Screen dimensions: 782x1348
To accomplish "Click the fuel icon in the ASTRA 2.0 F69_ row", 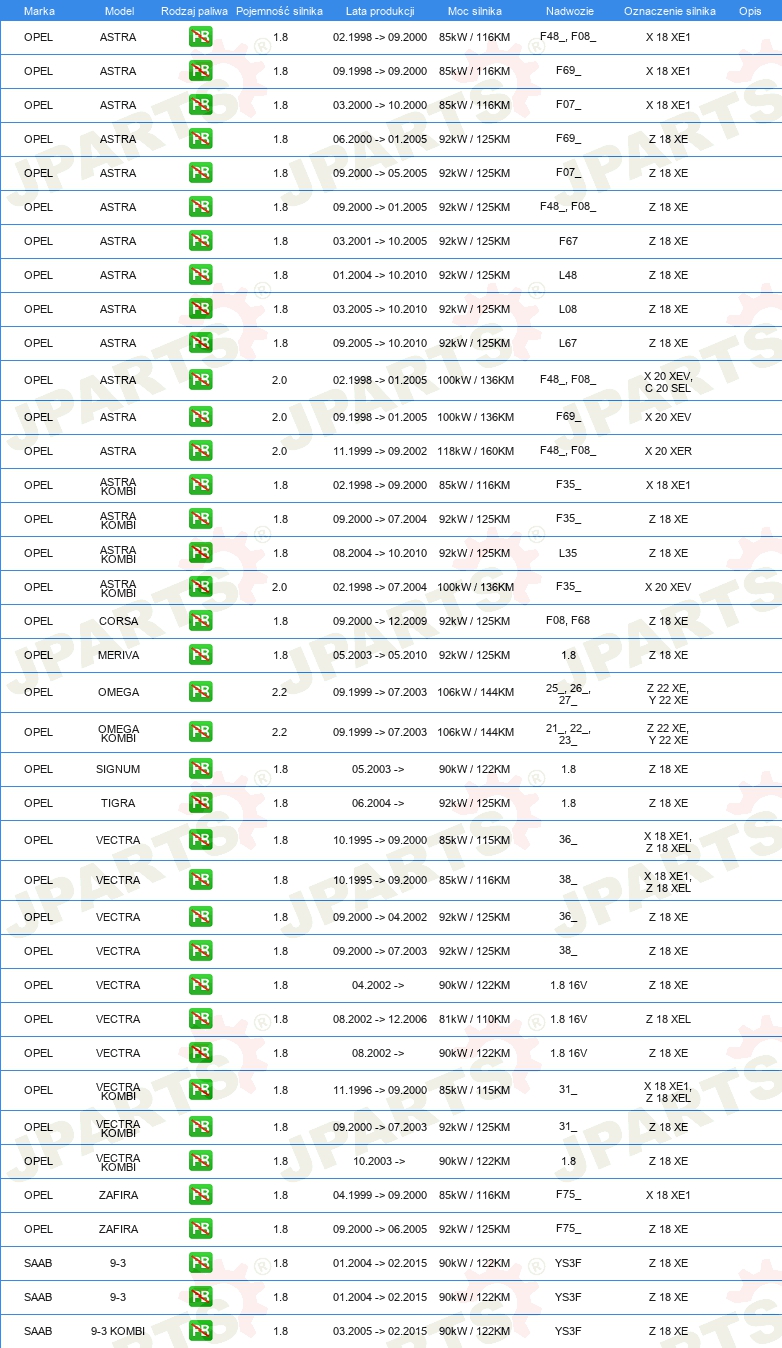I will 200,417.
